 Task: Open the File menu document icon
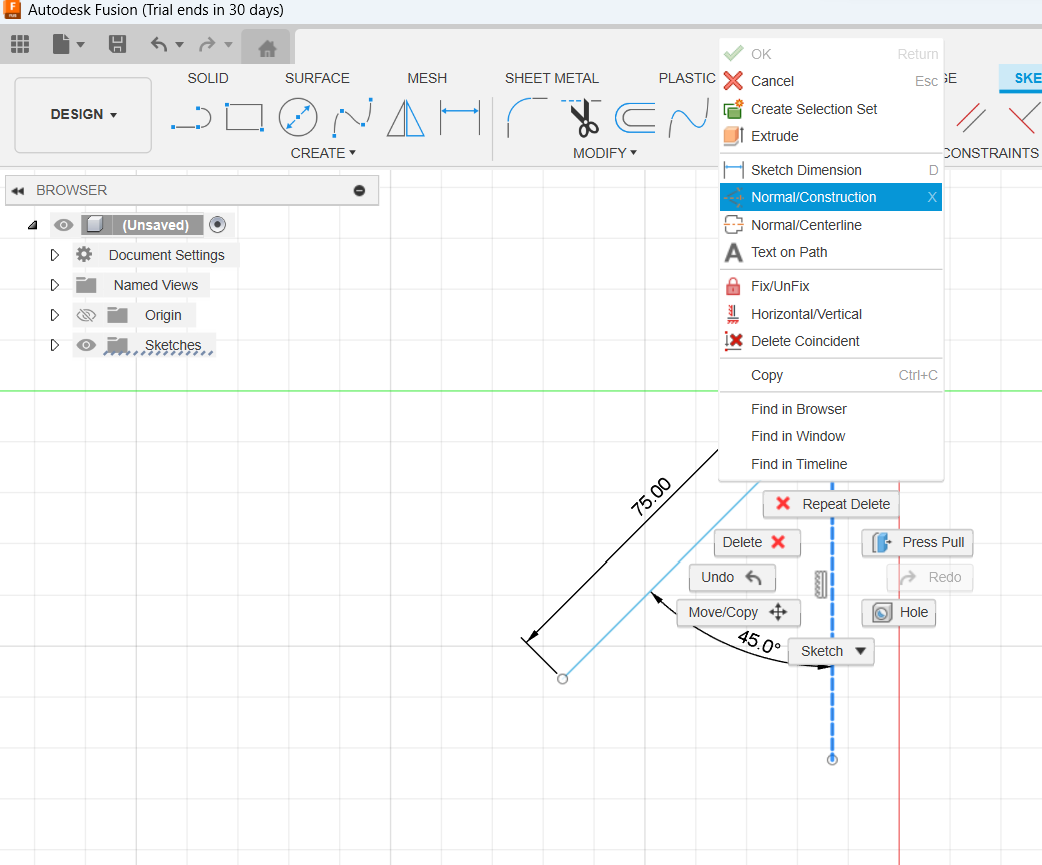point(61,45)
